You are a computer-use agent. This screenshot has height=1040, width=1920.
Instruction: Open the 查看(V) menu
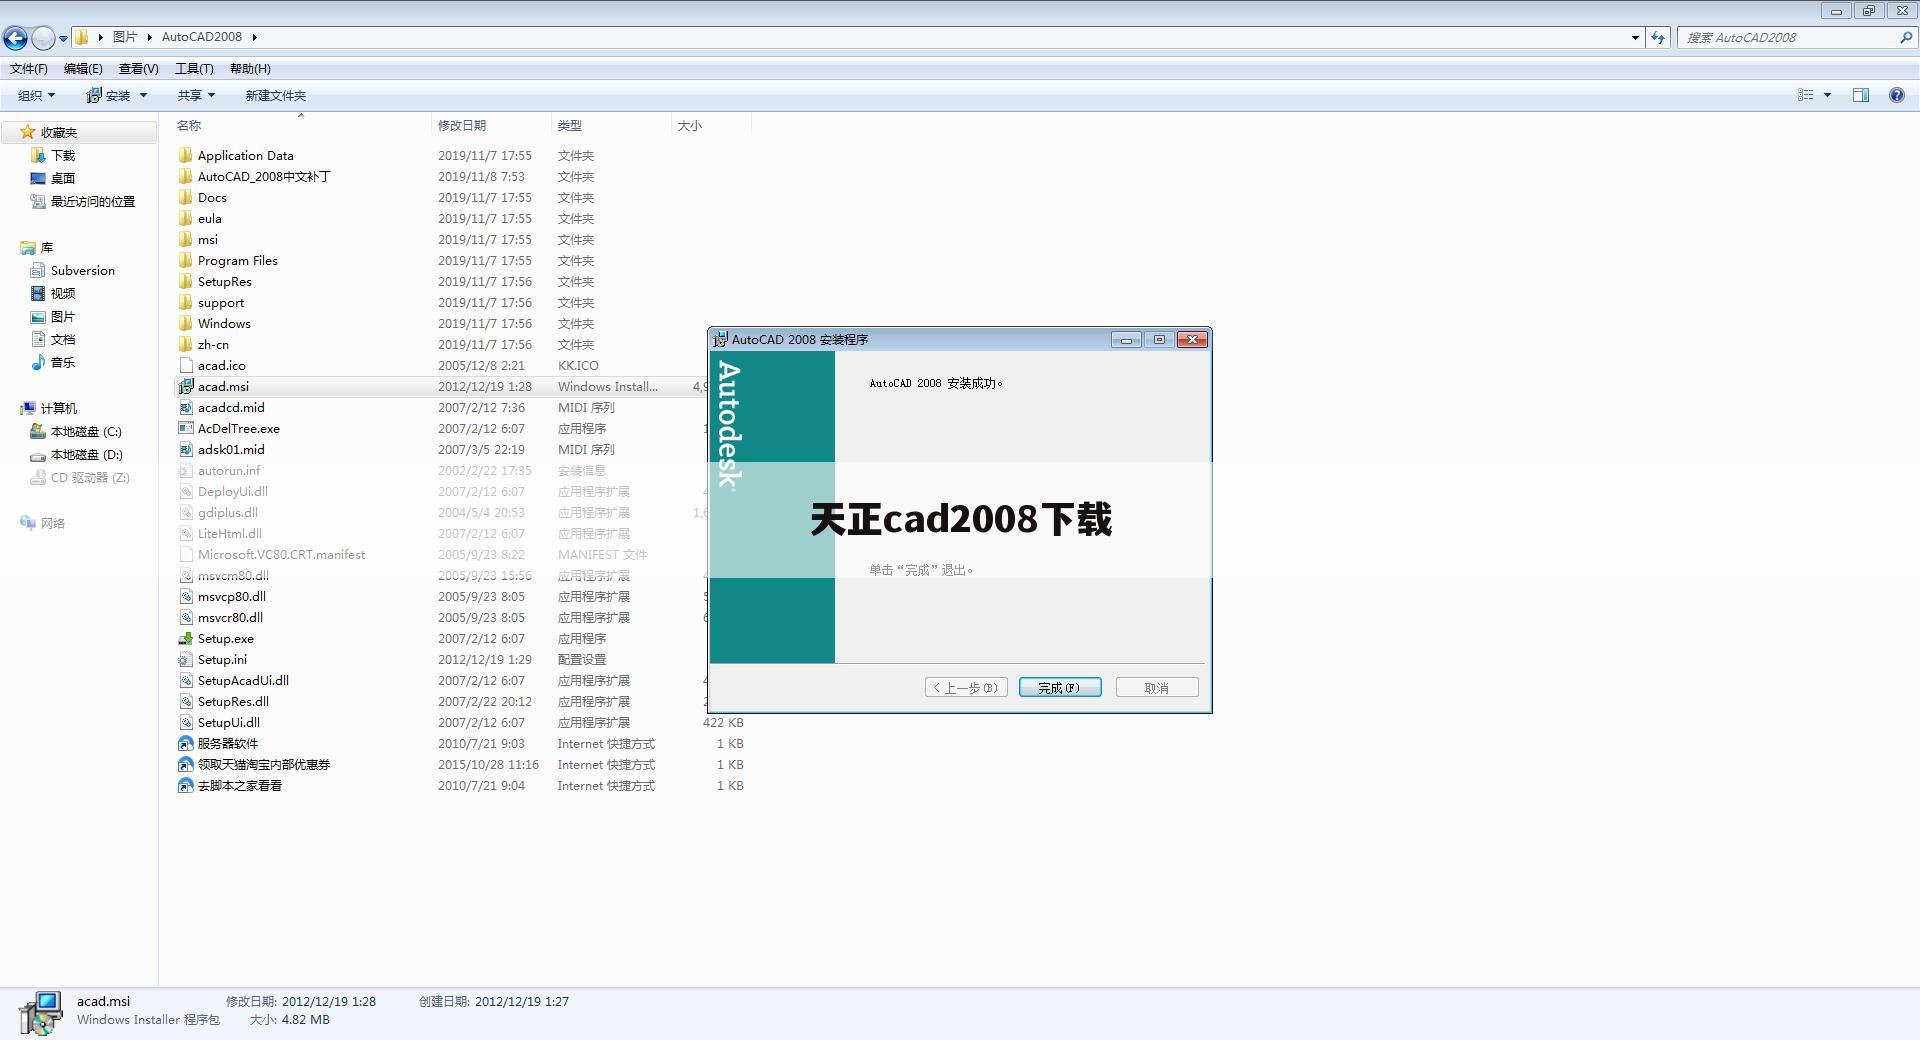click(138, 69)
